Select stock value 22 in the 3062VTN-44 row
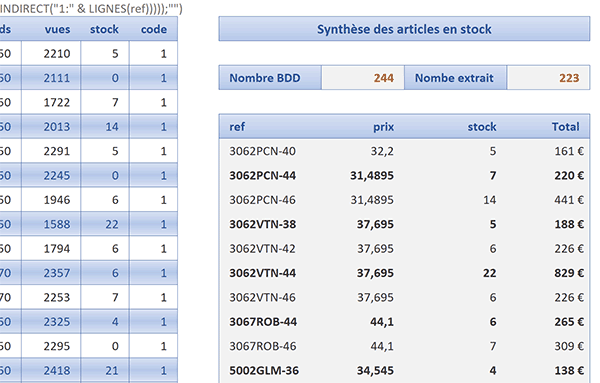The height and width of the screenshot is (383, 600). coord(489,273)
